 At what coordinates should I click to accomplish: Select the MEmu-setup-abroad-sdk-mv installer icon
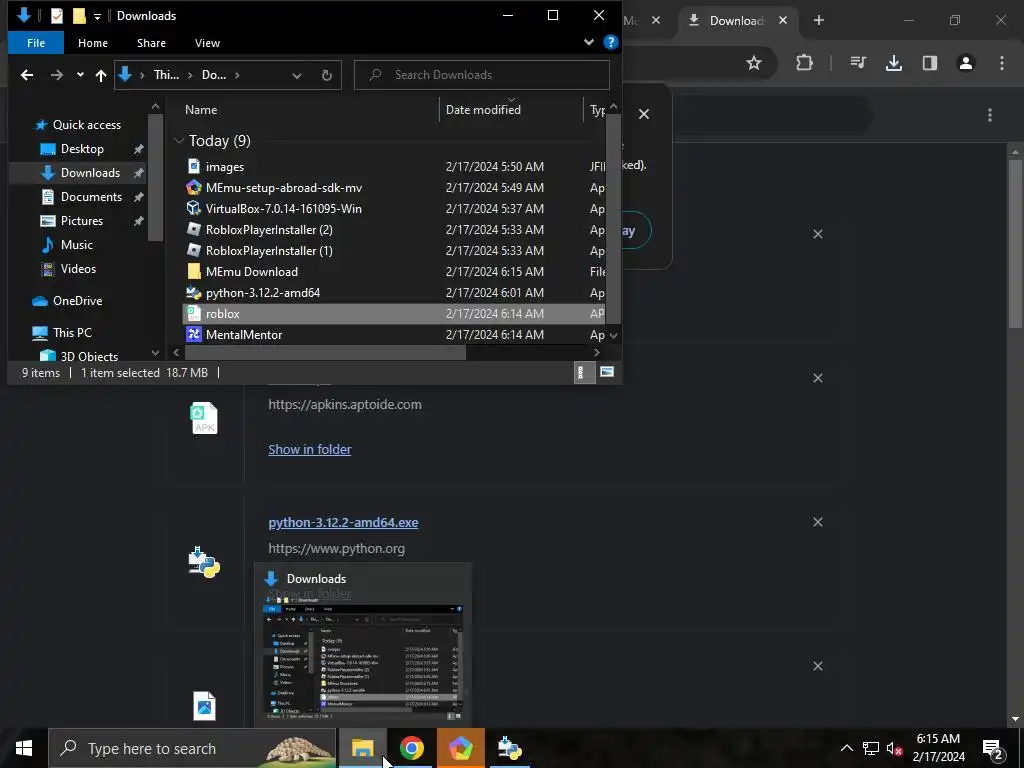coord(194,187)
